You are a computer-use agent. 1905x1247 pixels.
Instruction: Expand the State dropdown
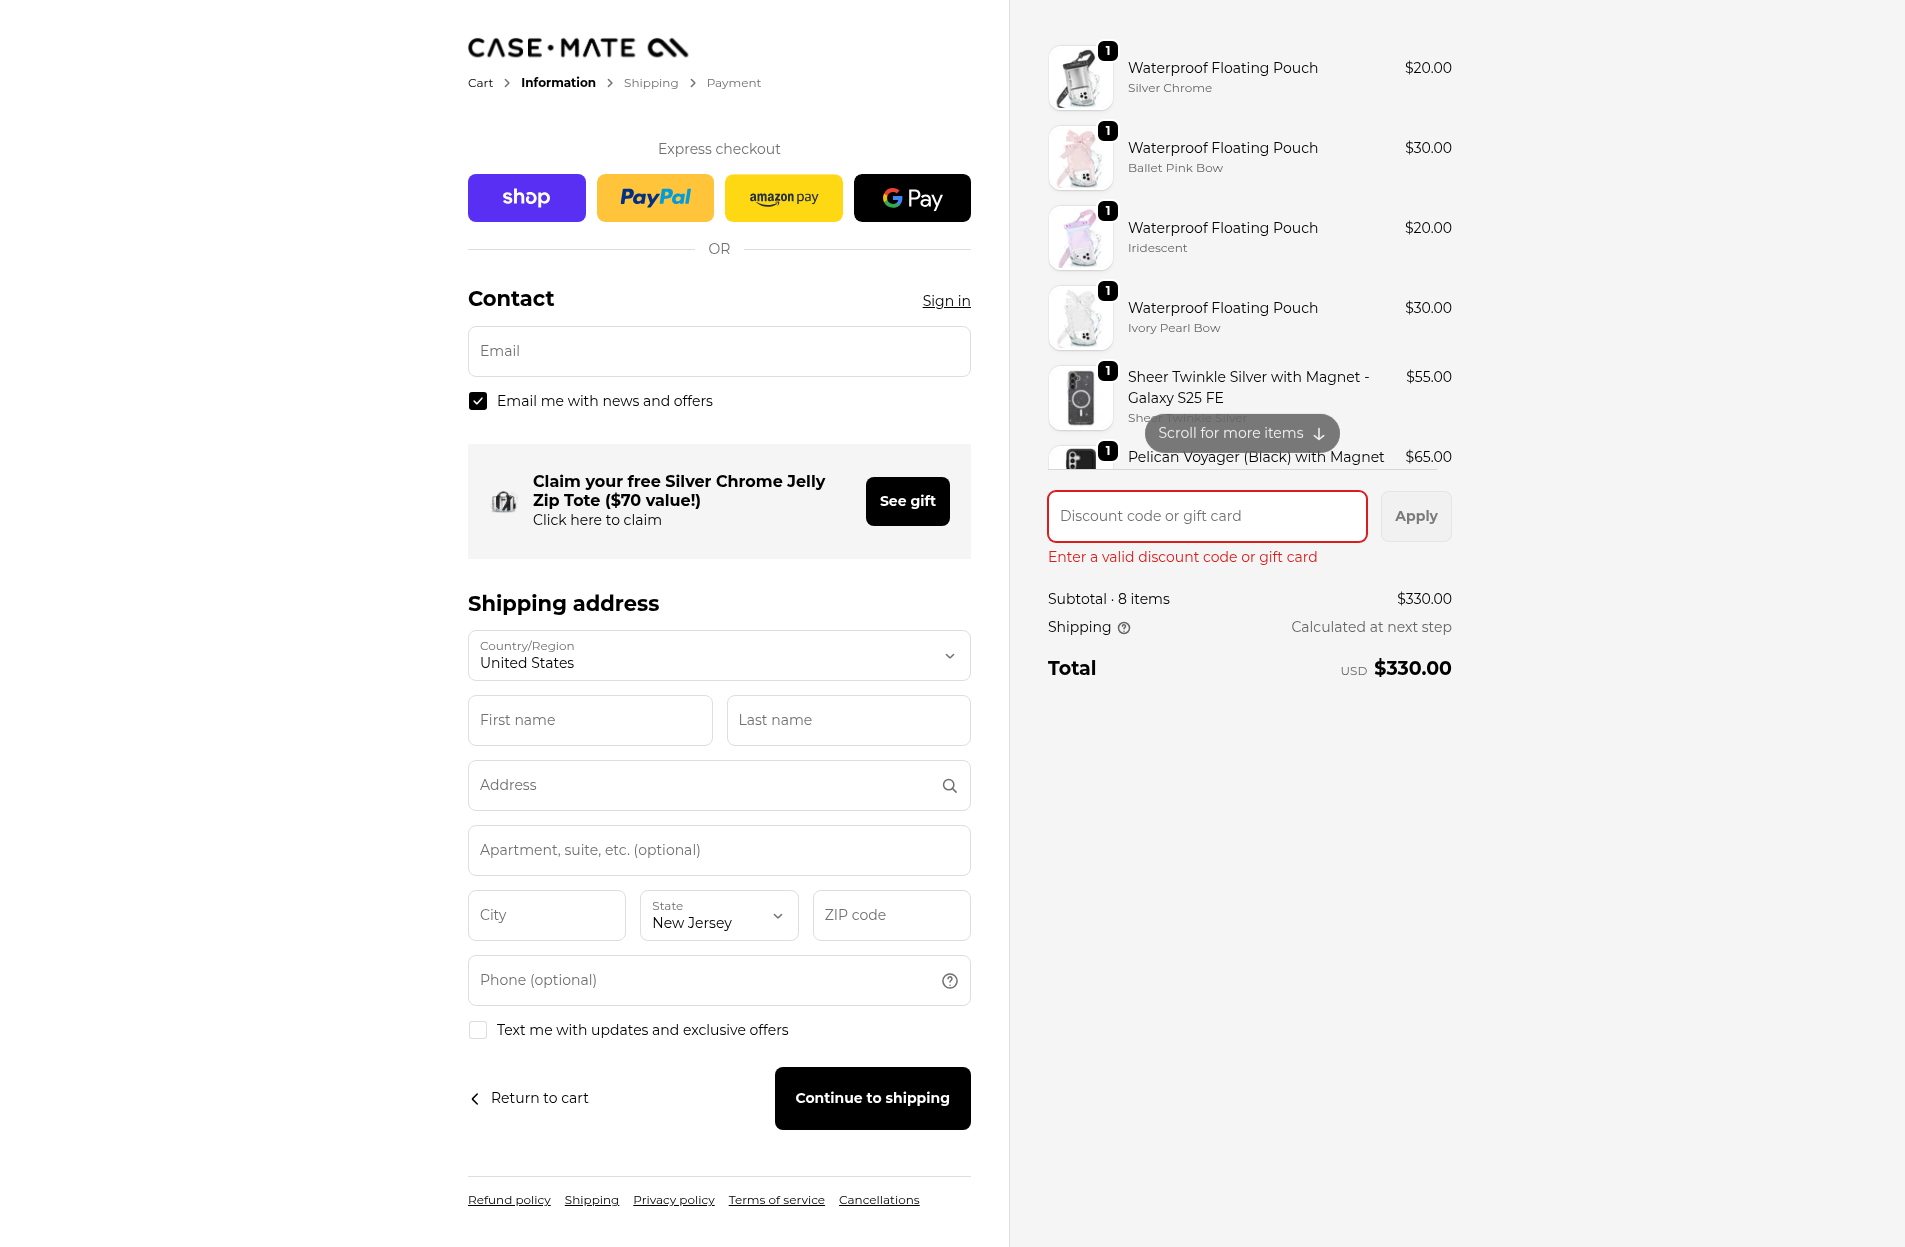[718, 915]
